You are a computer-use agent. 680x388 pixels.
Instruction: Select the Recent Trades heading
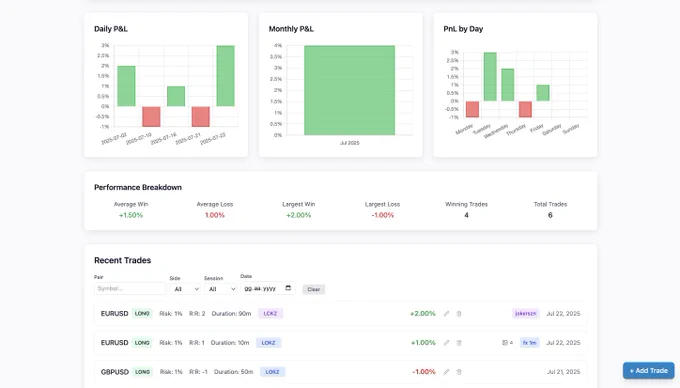tap(123, 260)
